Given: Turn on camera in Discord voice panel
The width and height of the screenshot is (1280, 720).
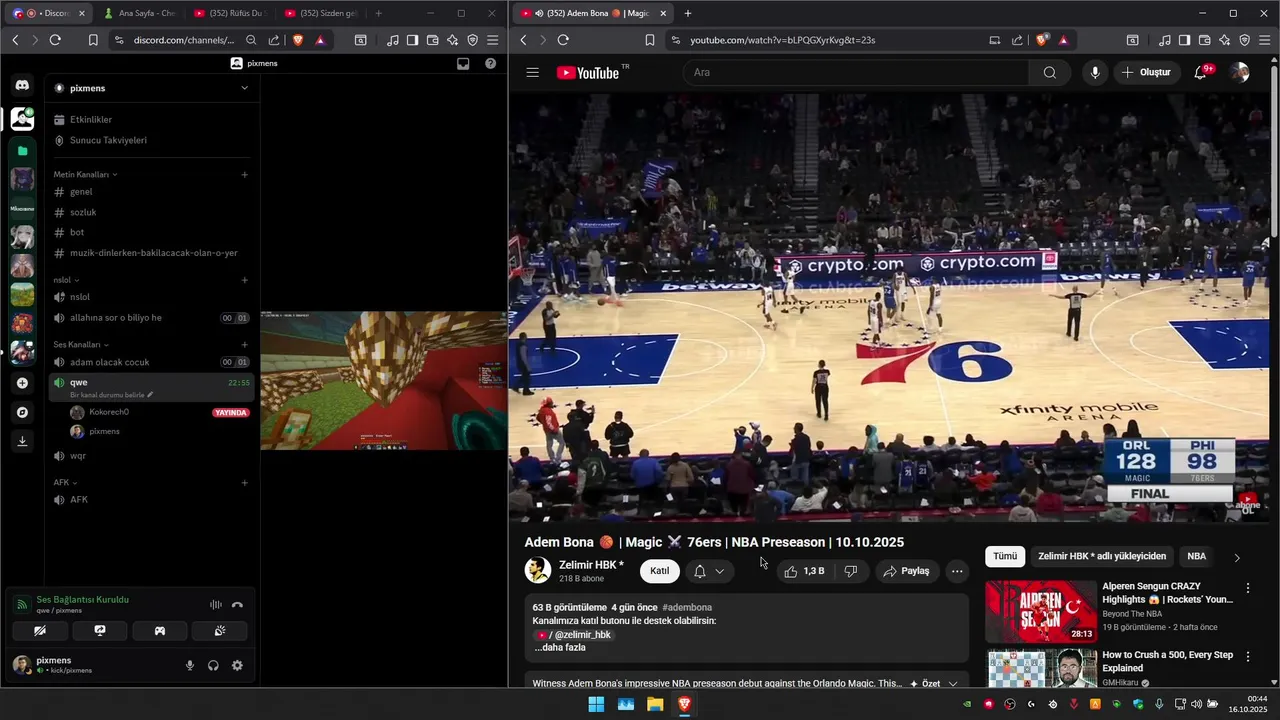Looking at the screenshot, I should [40, 631].
